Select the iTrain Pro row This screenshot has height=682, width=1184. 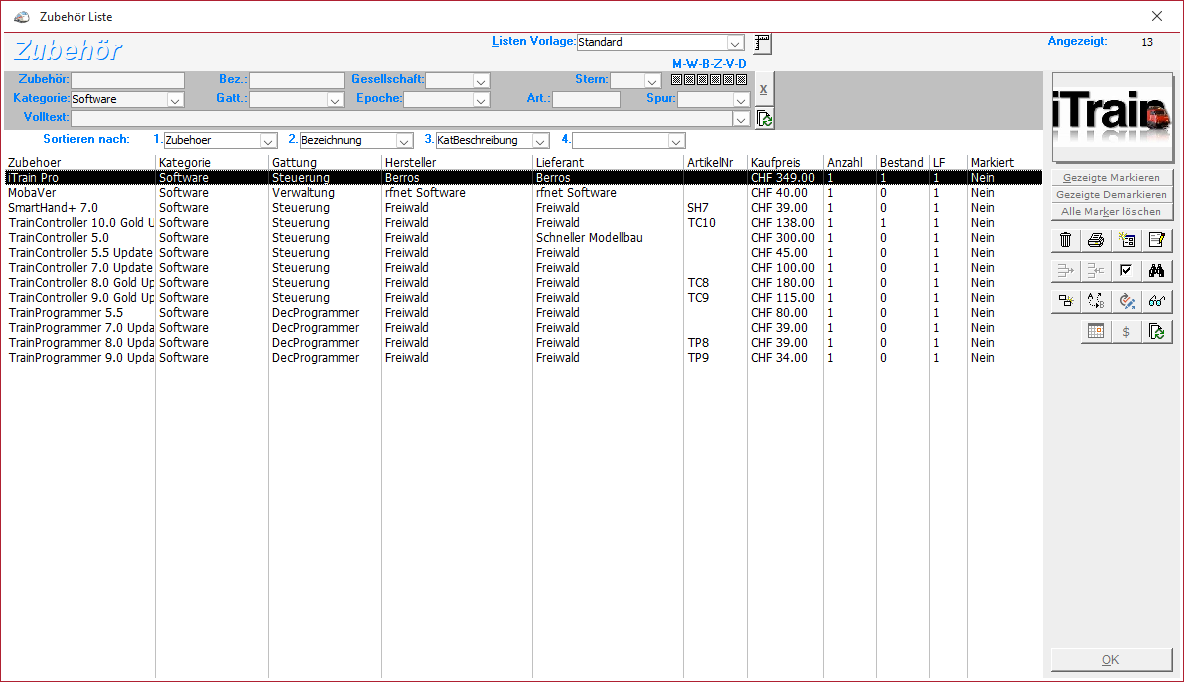point(523,178)
